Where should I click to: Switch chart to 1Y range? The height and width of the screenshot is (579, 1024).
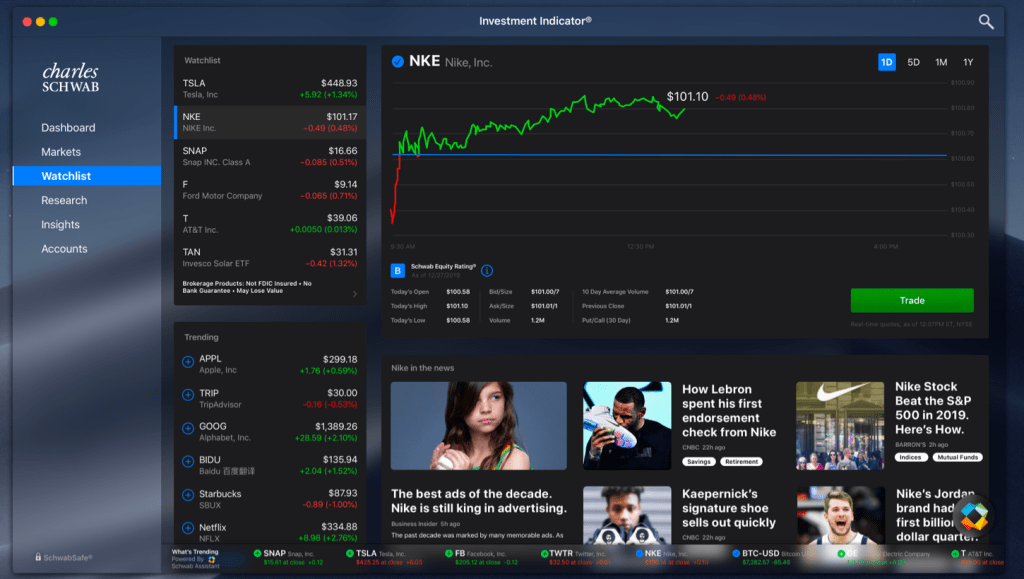point(968,62)
